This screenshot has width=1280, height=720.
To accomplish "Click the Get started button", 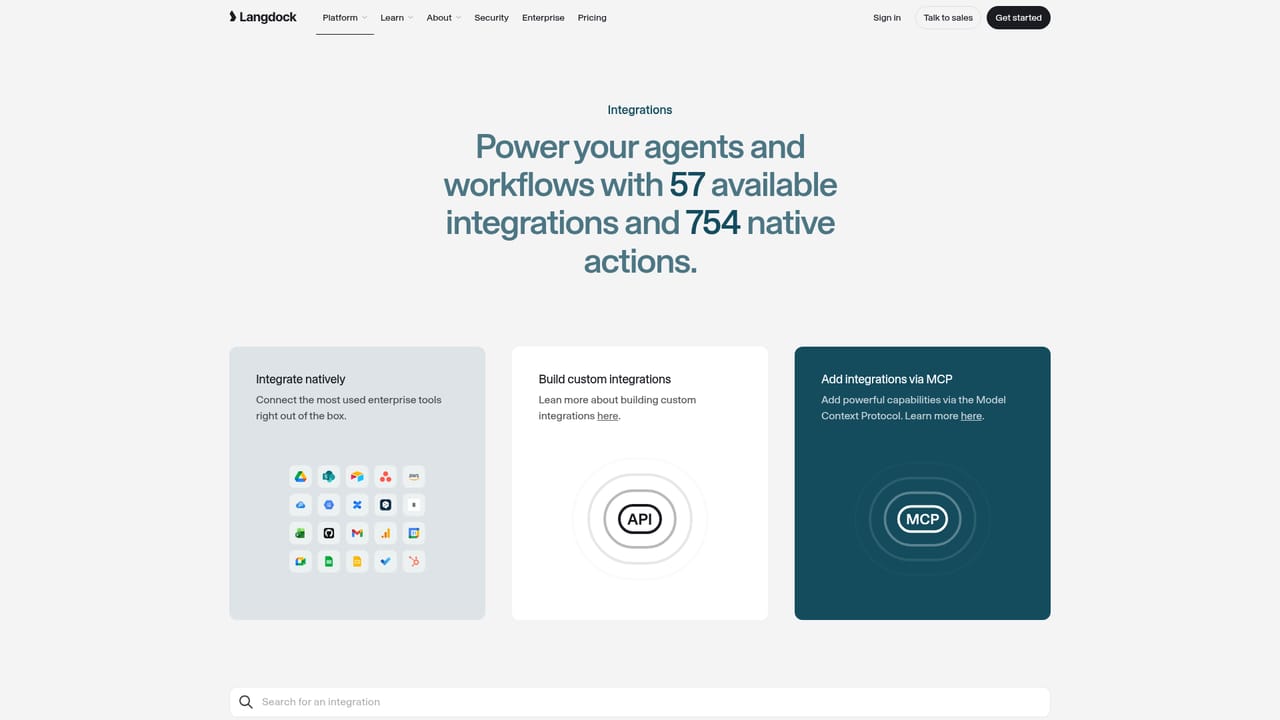I will tap(1018, 18).
